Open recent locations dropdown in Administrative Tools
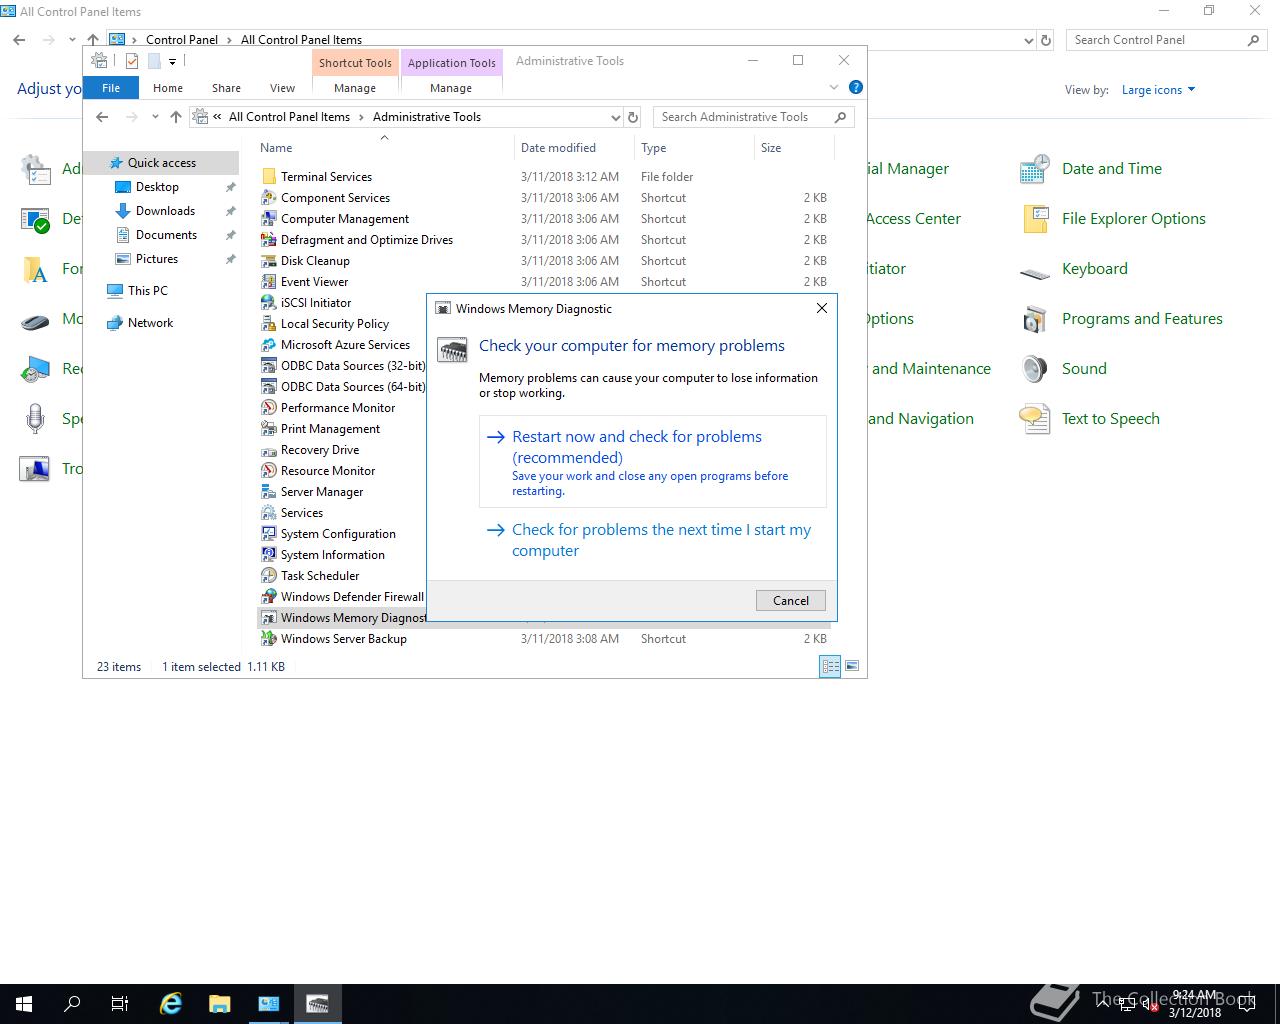This screenshot has width=1280, height=1024. pyautogui.click(x=155, y=117)
